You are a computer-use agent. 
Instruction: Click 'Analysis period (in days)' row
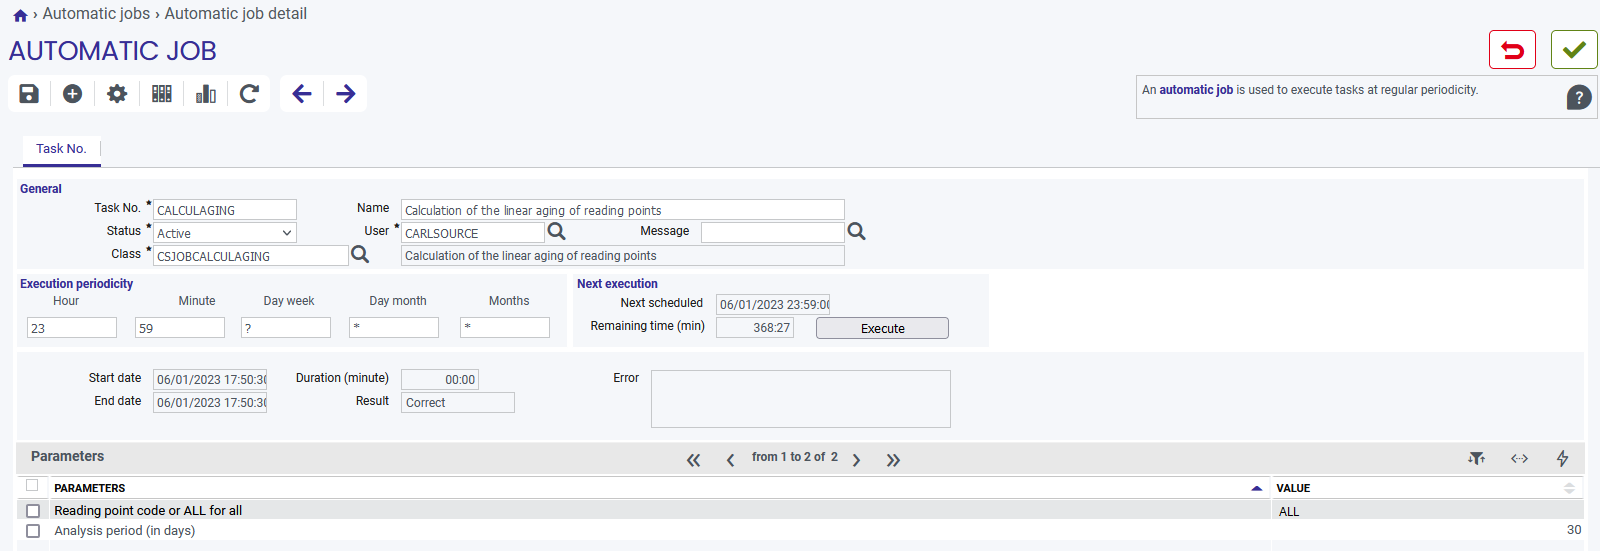point(125,531)
